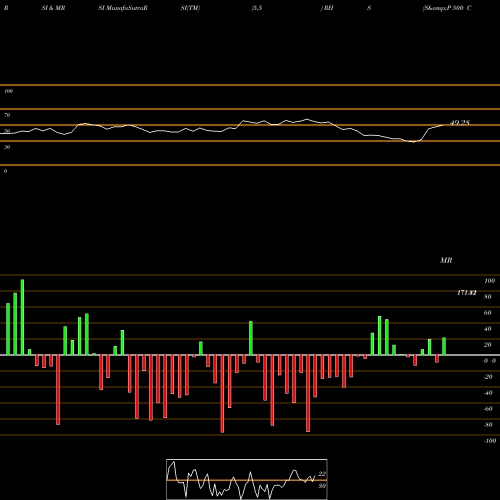The height and width of the screenshot is (500, 500).
Task: Click the momentum axis label -100
Action: point(490,441)
